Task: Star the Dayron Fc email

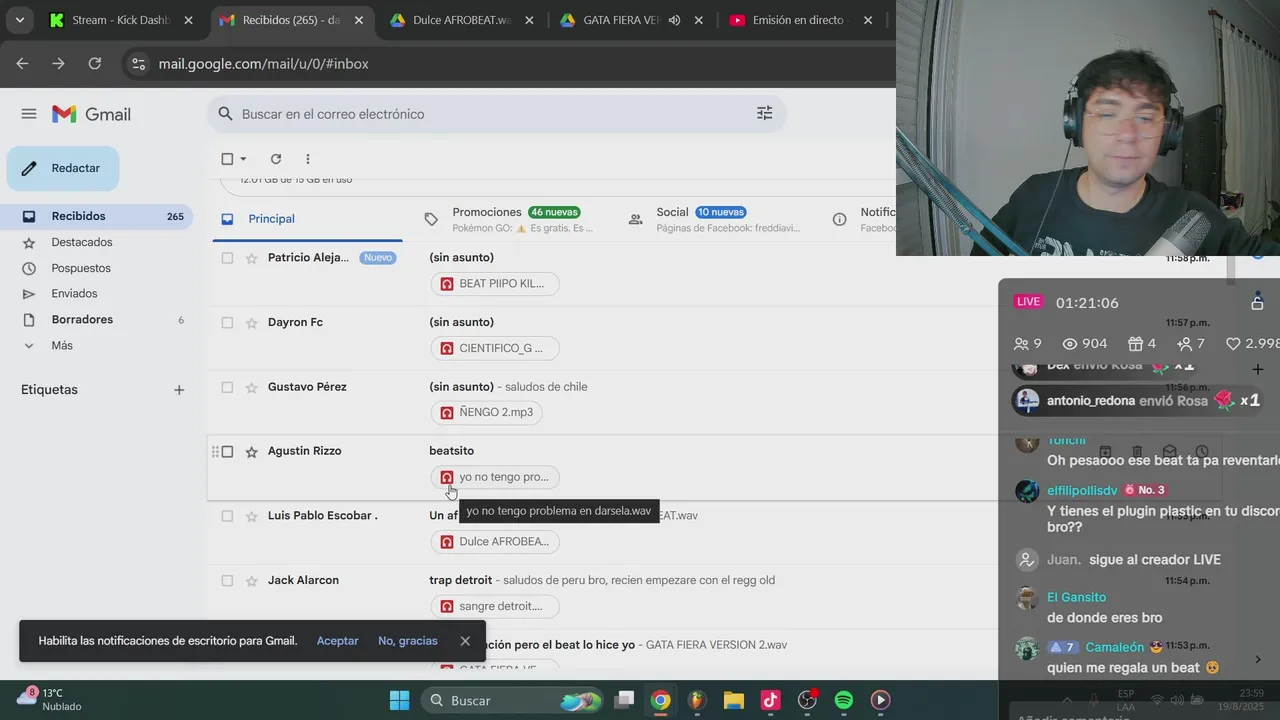Action: 252,323
